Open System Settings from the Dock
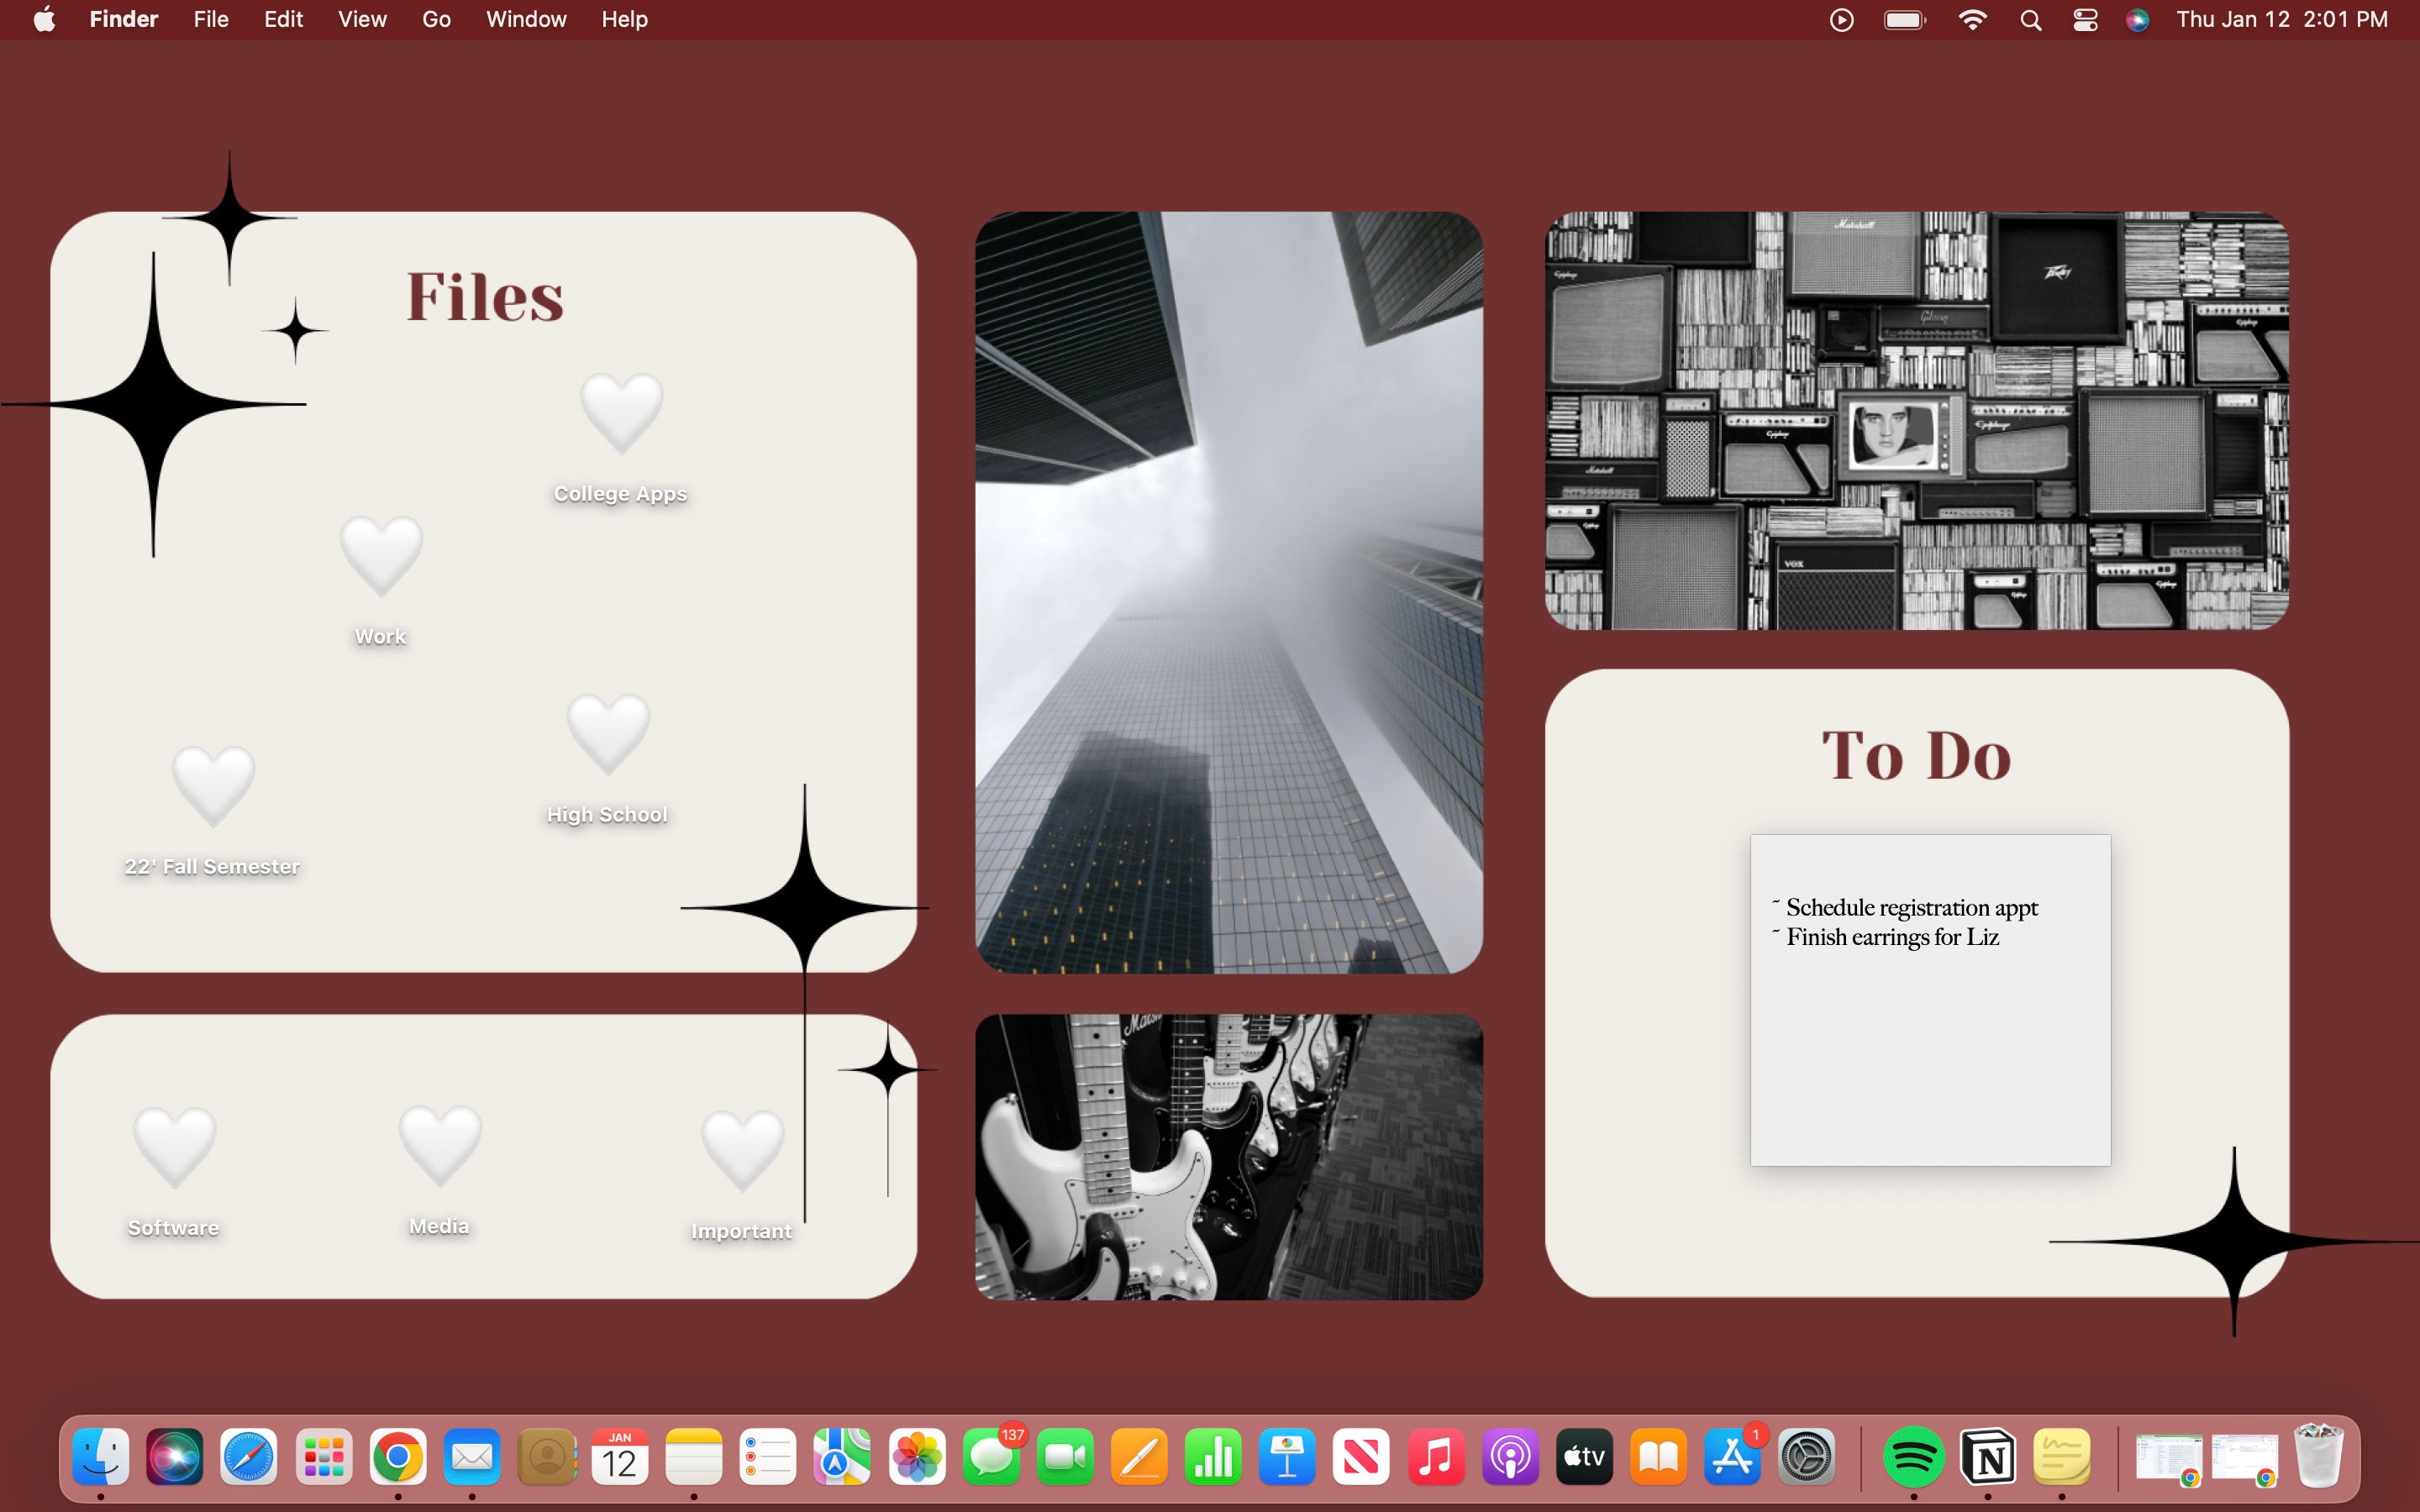Viewport: 2420px width, 1512px height. pos(1808,1457)
